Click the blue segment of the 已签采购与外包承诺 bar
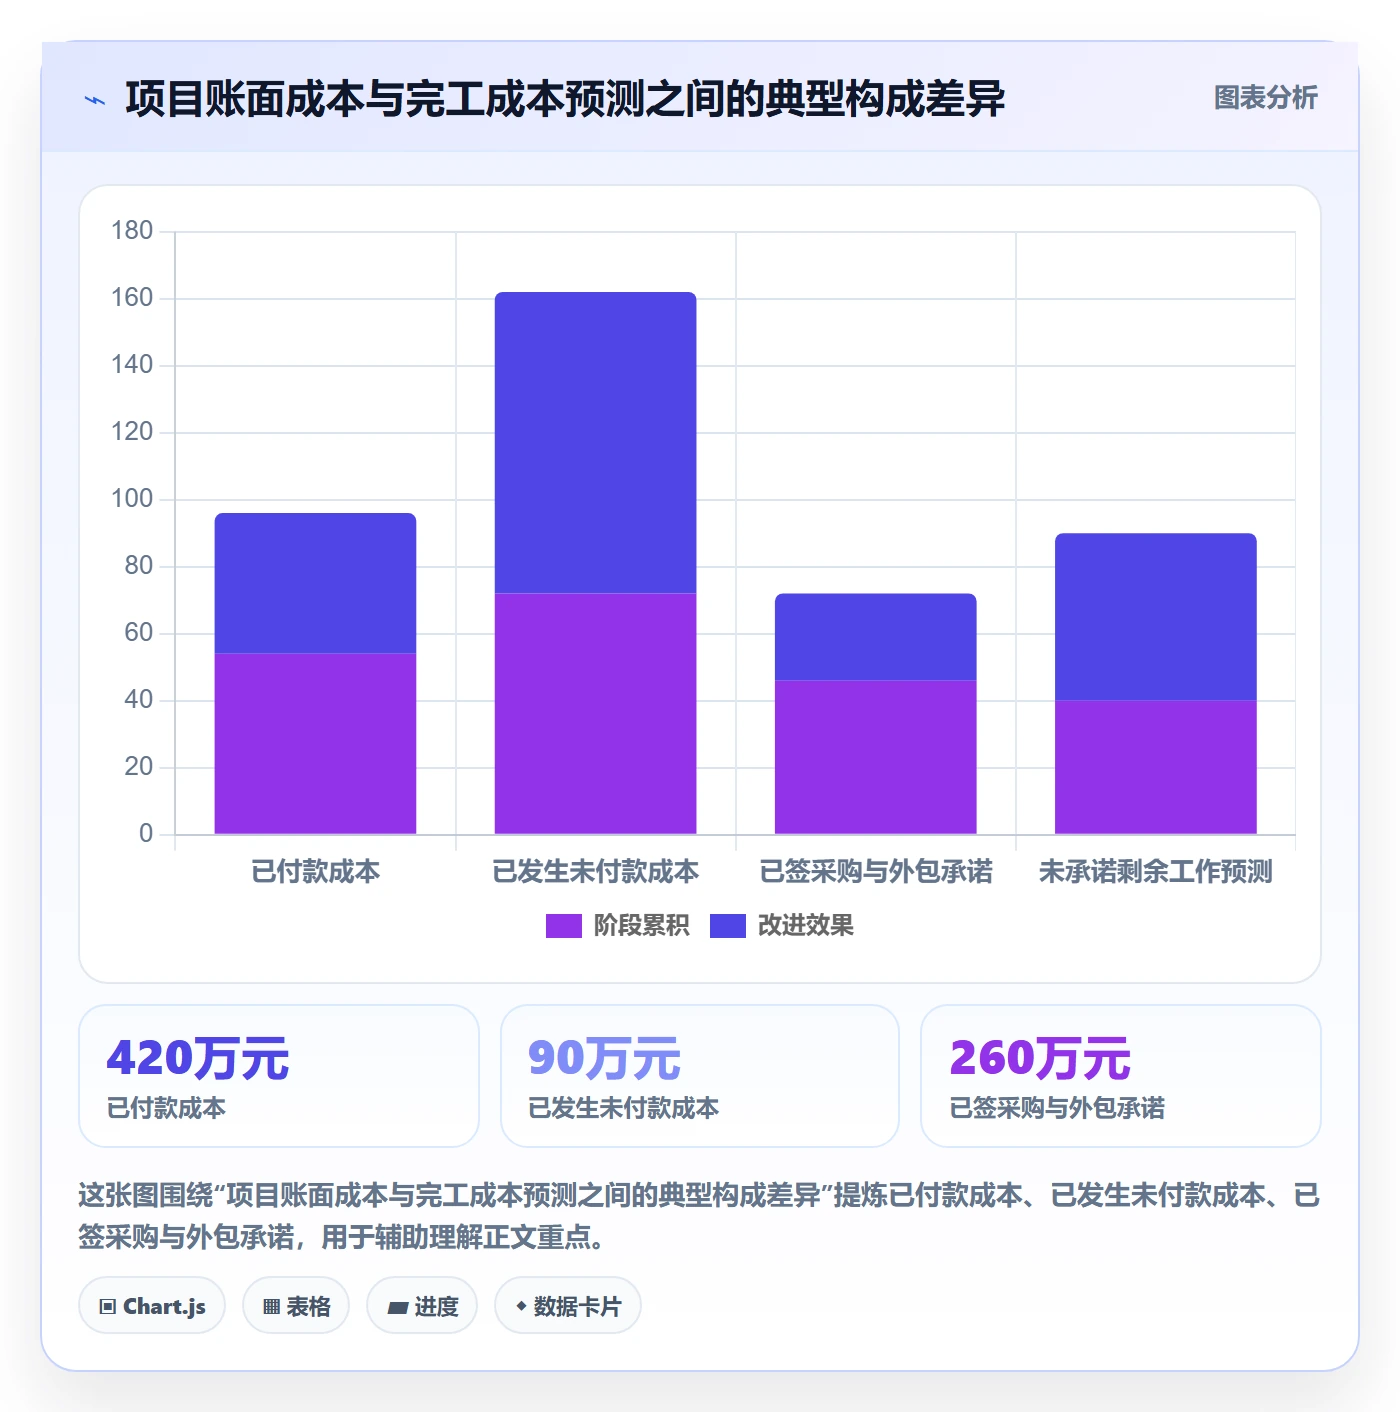Image resolution: width=1400 pixels, height=1412 pixels. click(875, 637)
